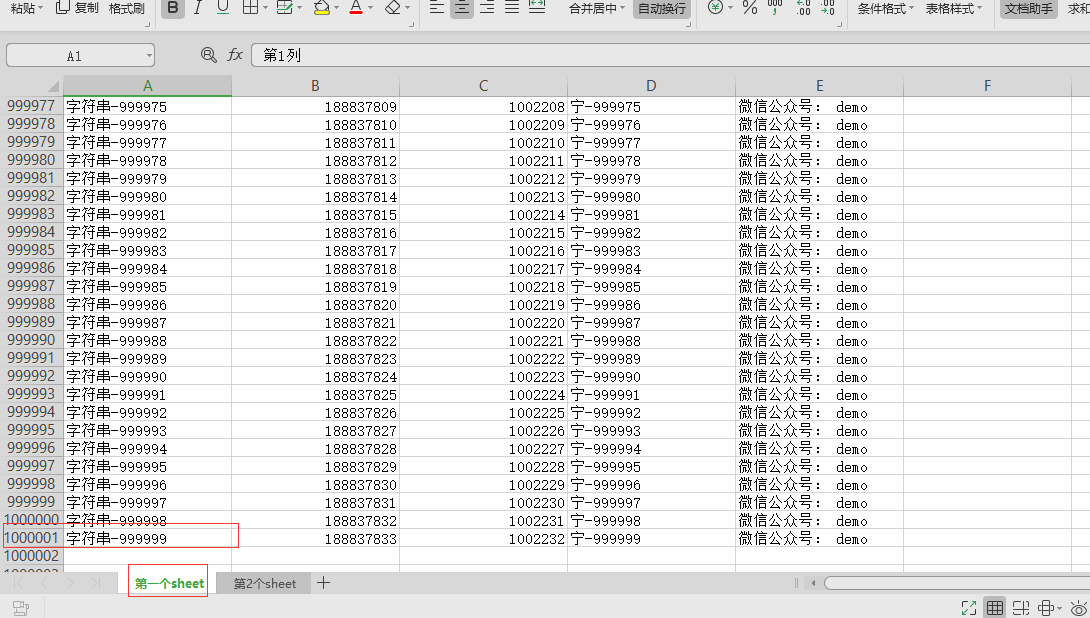This screenshot has height=618, width=1090.
Task: Increase decimal places
Action: [803, 8]
